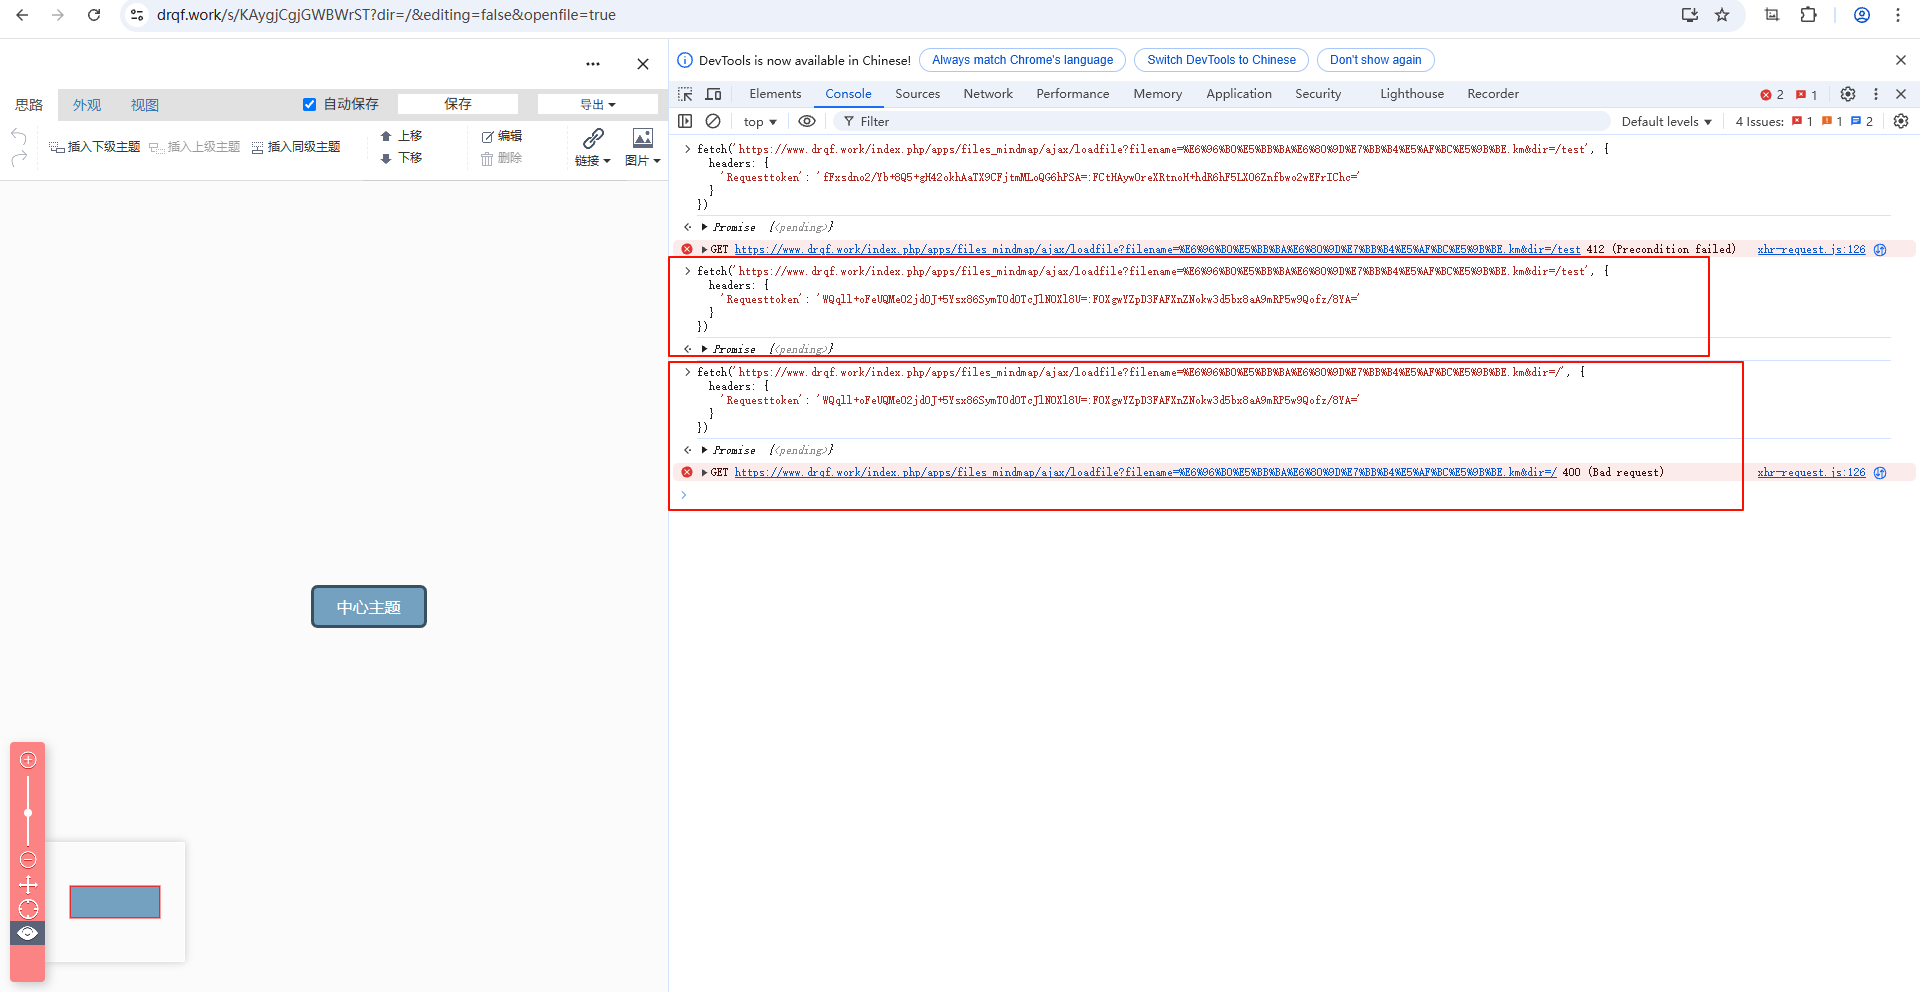The height and width of the screenshot is (992, 1920).
Task: Click Switch DevTools to Chinese
Action: pyautogui.click(x=1221, y=60)
